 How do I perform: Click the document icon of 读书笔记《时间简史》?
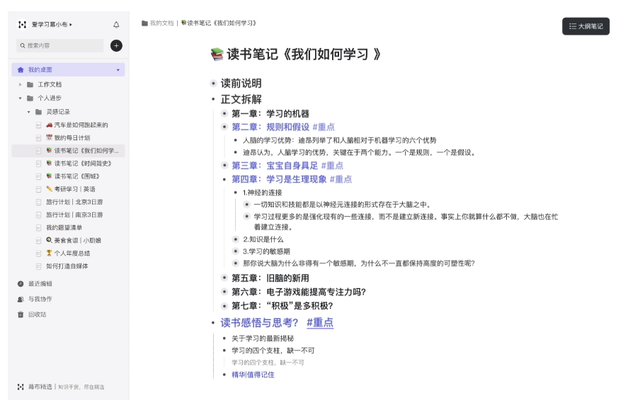tap(39, 164)
